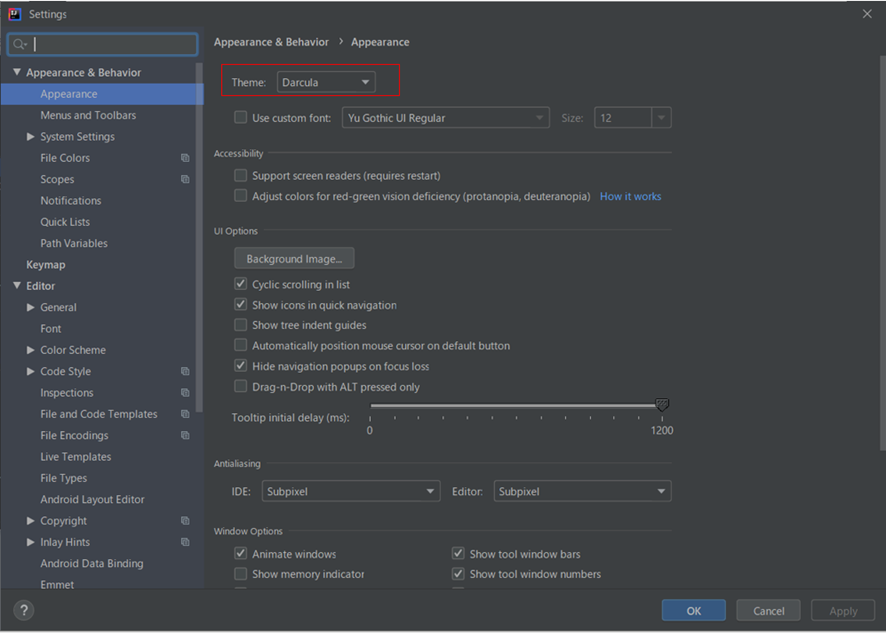
Task: Collapse the Appearance & Behavior tree node
Action: click(17, 72)
